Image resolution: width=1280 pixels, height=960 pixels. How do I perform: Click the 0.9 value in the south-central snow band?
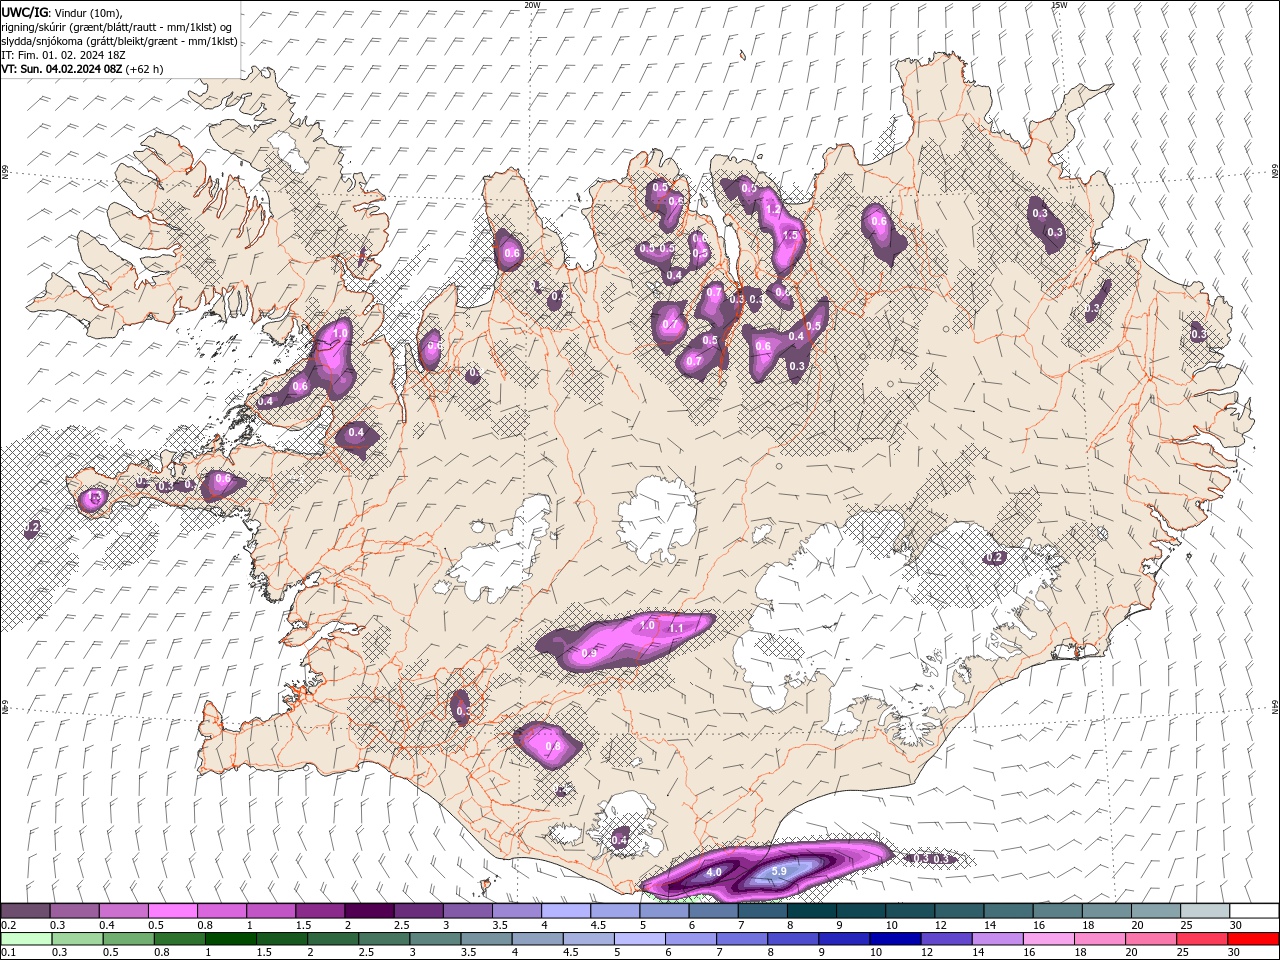(589, 653)
